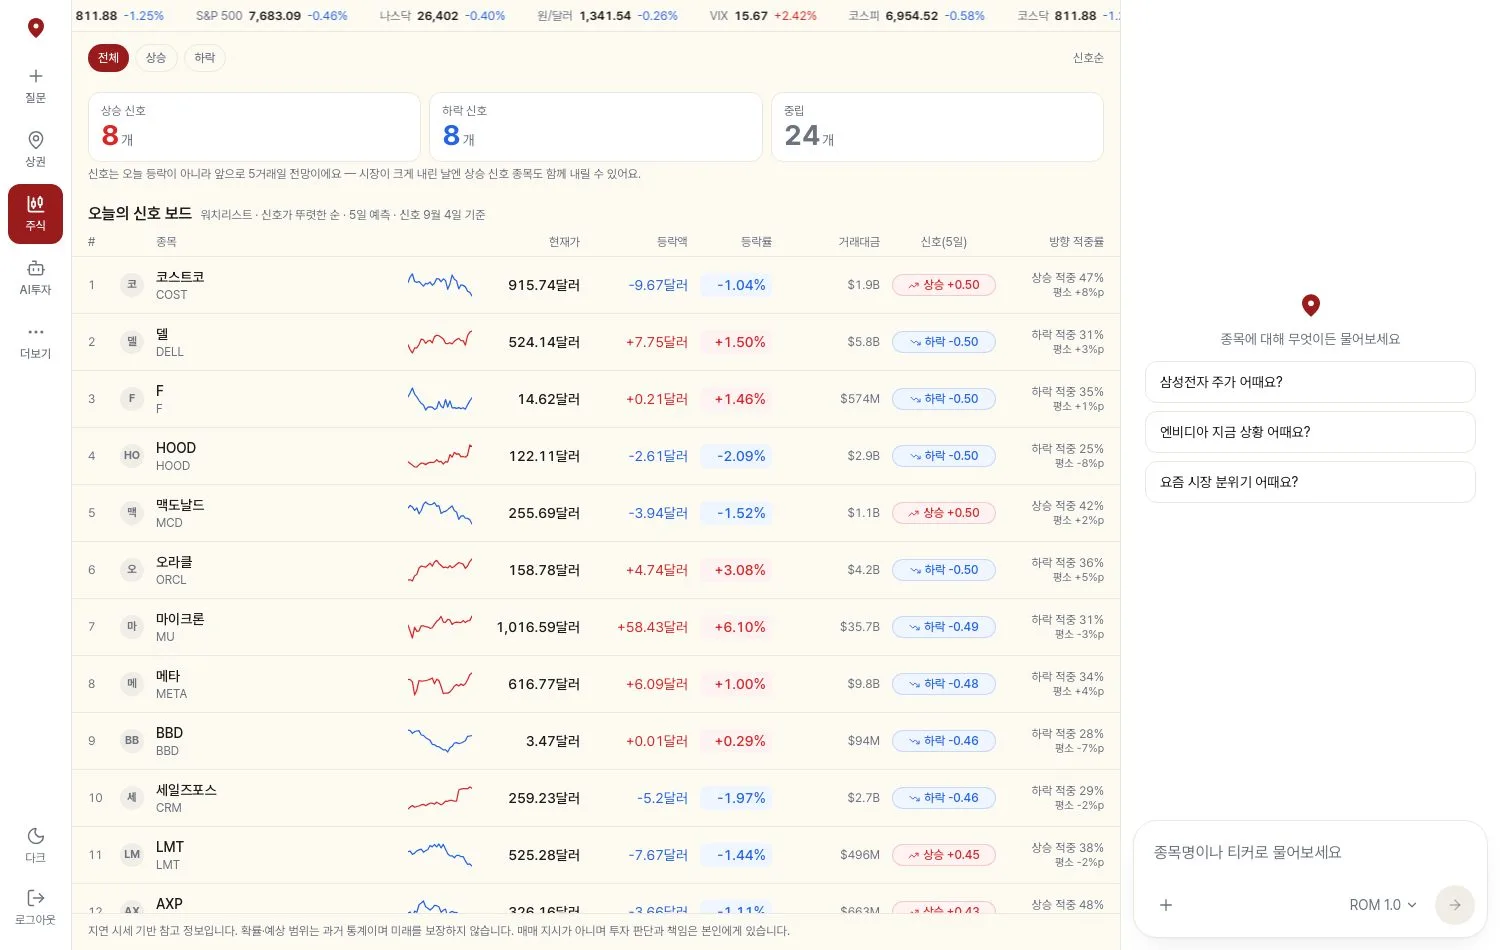Viewport: 1500px width, 950px height.
Task: Click the 상승 신호 8개 card
Action: (x=254, y=127)
